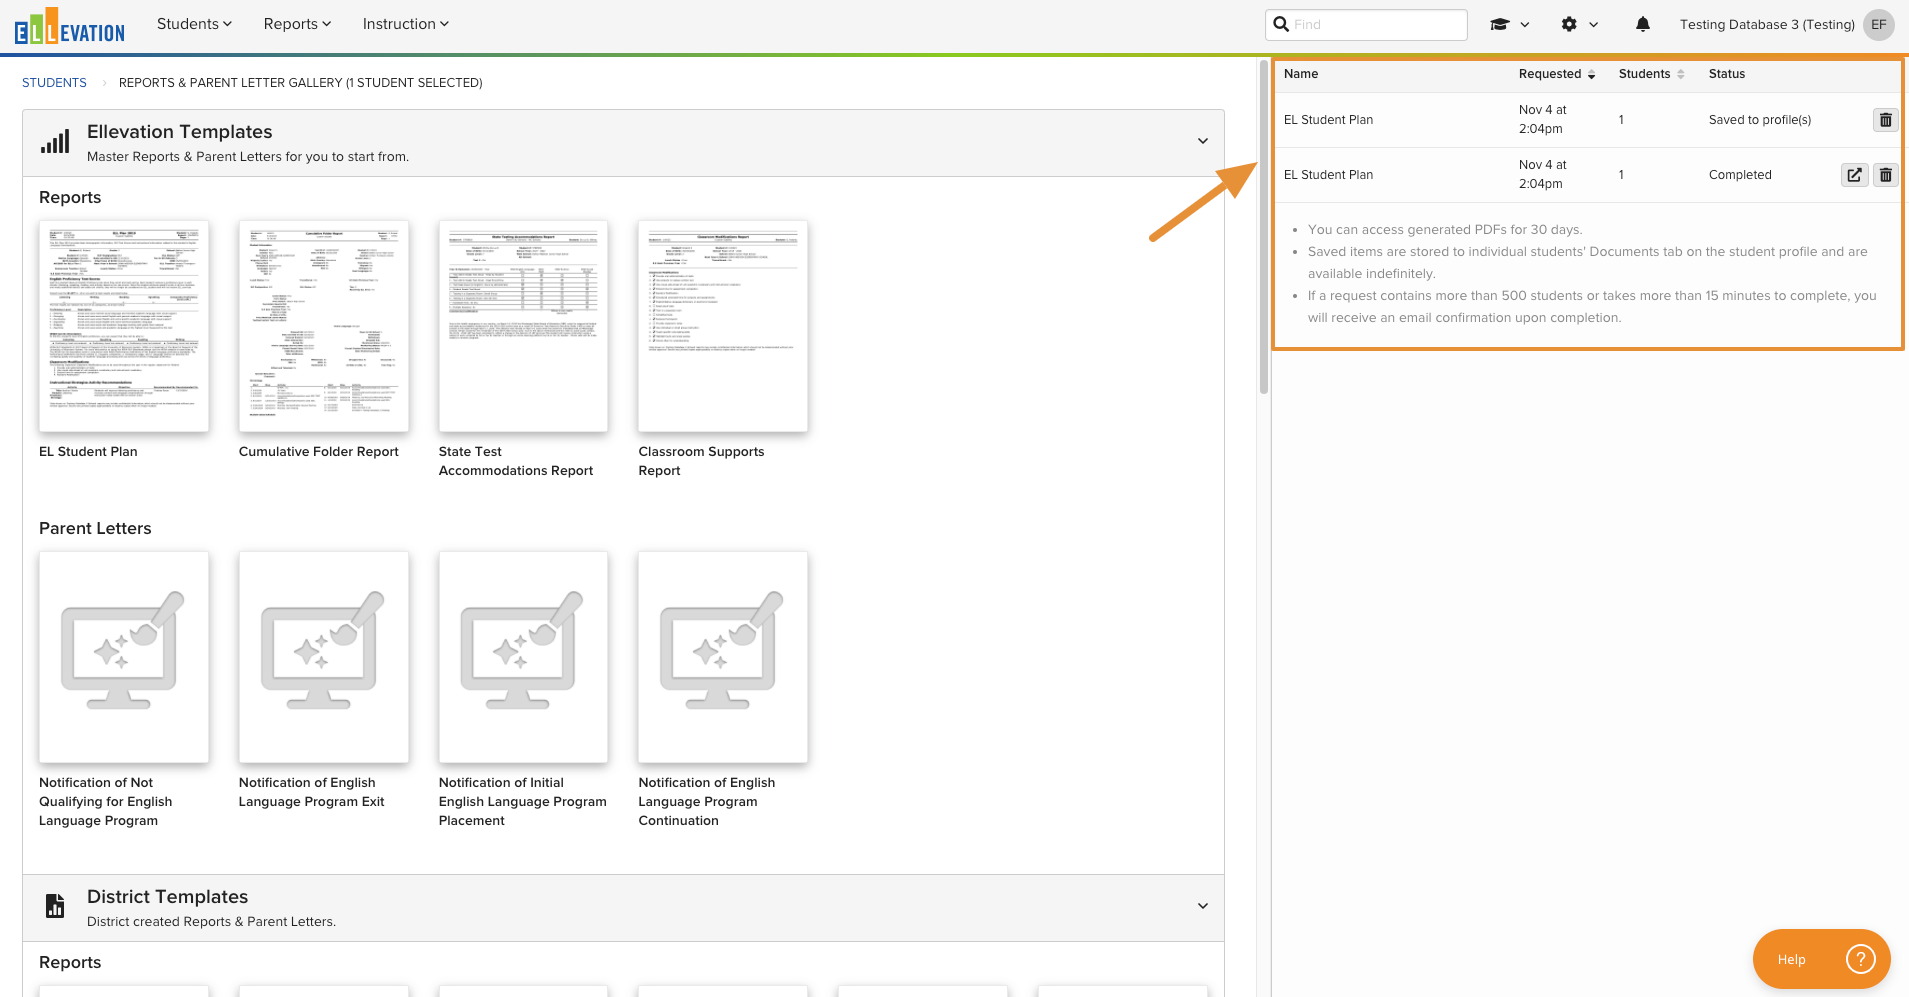Open the Reports menu
This screenshot has height=997, width=1909.
coord(297,24)
